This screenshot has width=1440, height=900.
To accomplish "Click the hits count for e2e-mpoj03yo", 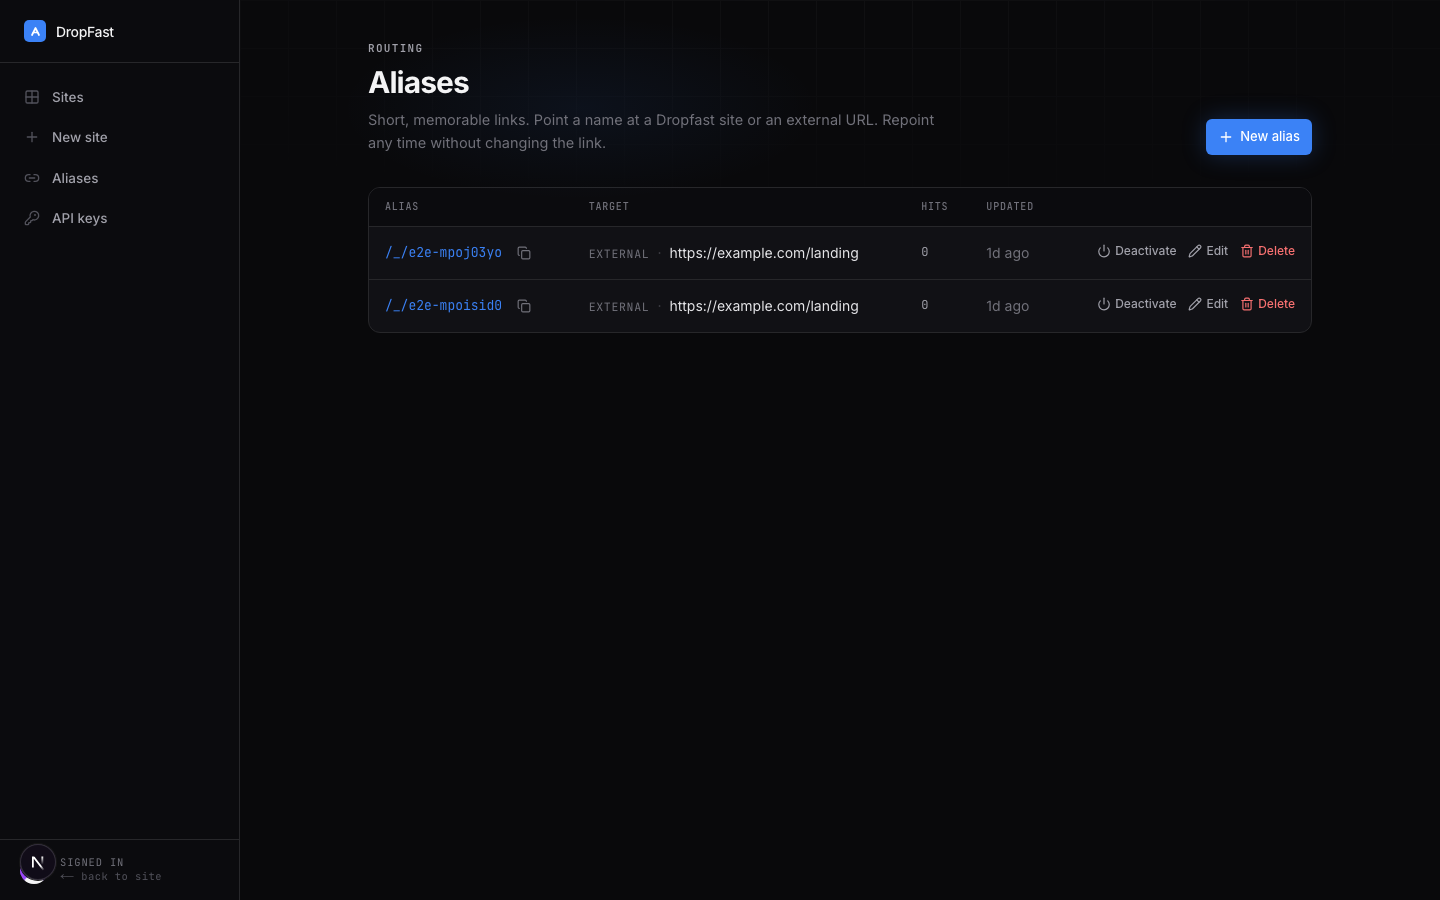I will click(925, 252).
